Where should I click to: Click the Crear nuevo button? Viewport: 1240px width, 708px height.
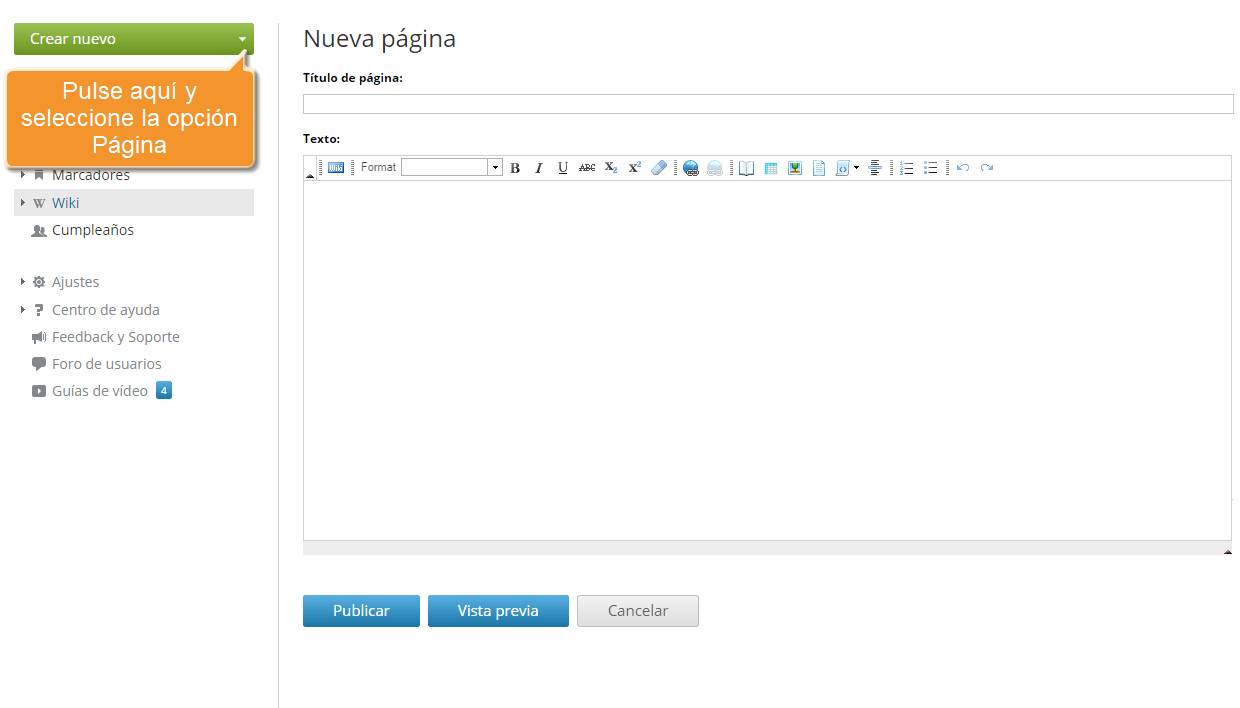134,39
